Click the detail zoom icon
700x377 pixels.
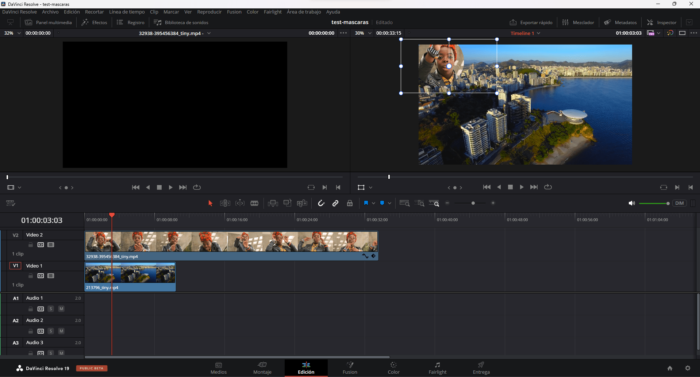pyautogui.click(x=420, y=203)
